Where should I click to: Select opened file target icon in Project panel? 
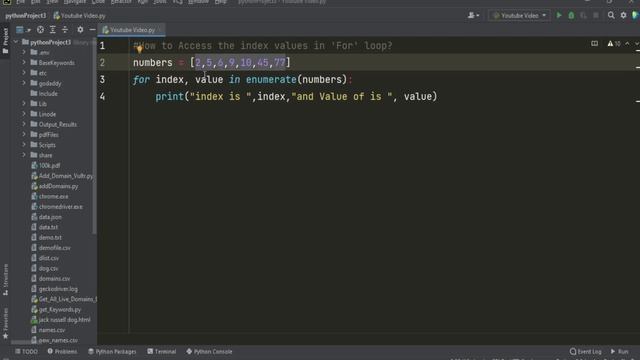click(x=40, y=30)
